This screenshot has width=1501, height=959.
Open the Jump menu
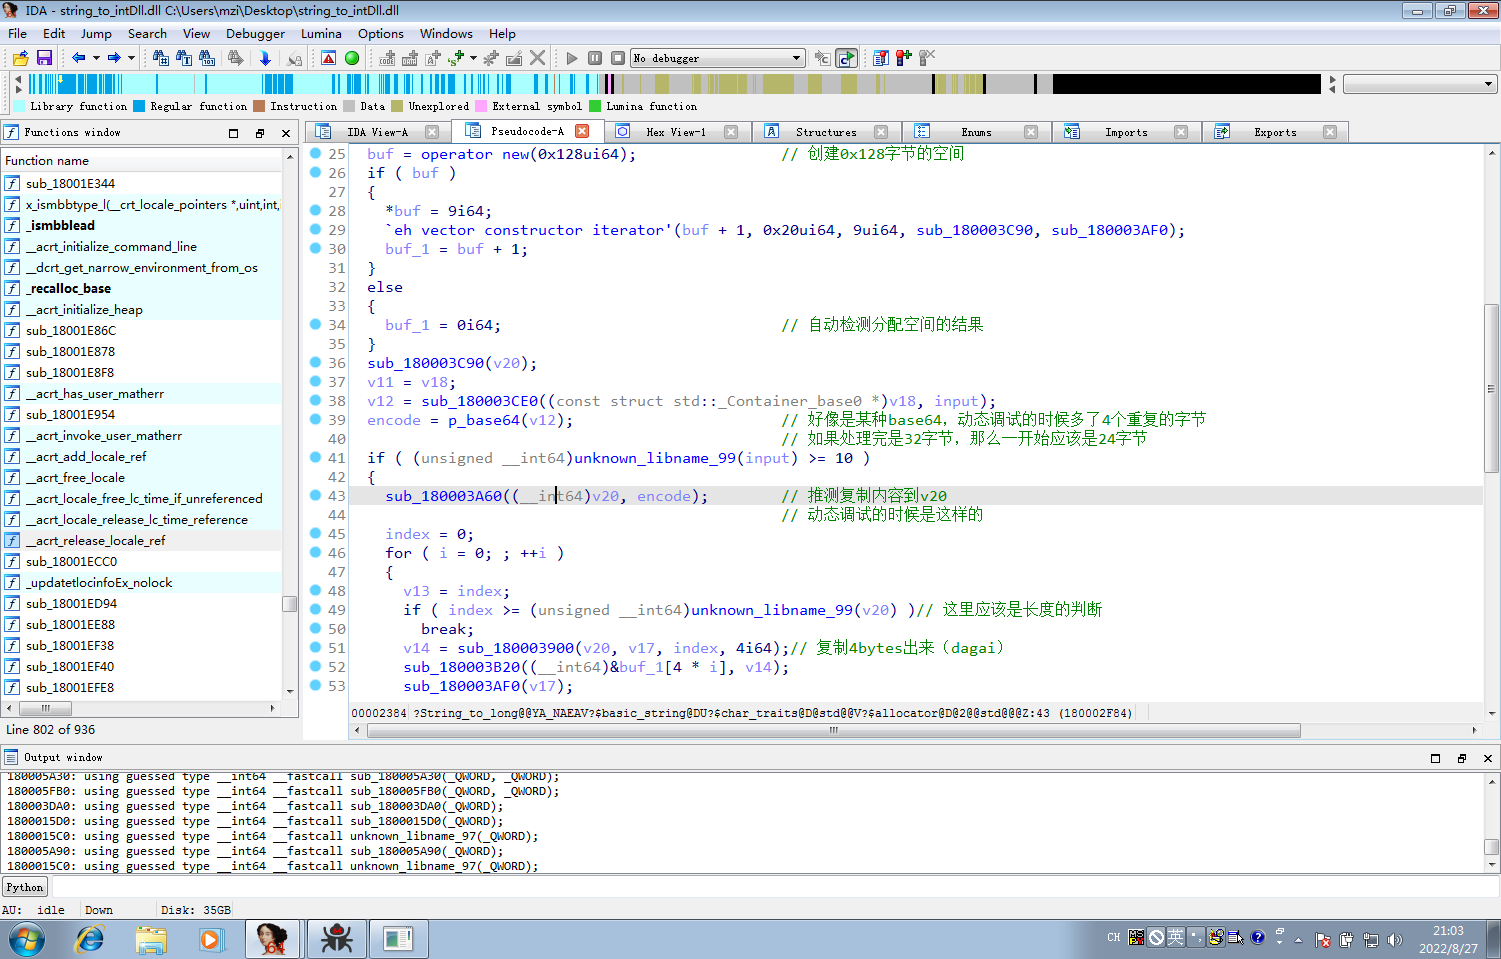tap(96, 33)
